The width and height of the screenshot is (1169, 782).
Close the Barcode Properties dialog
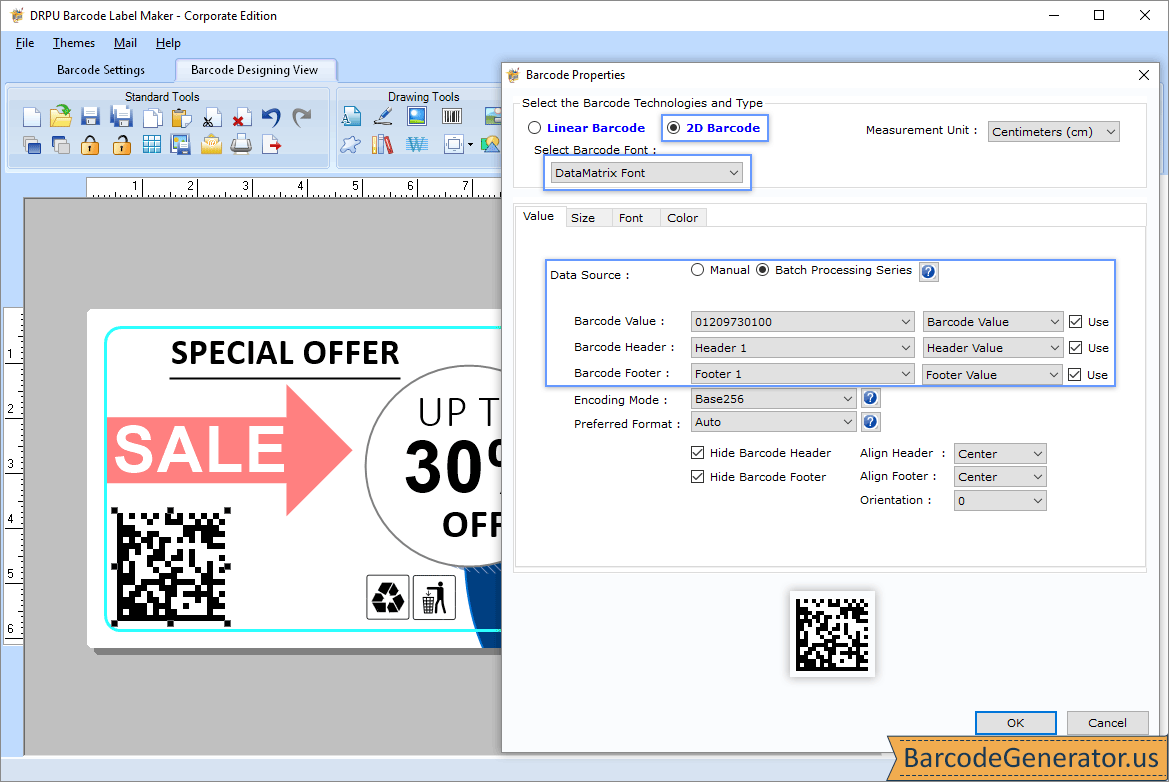[1144, 75]
